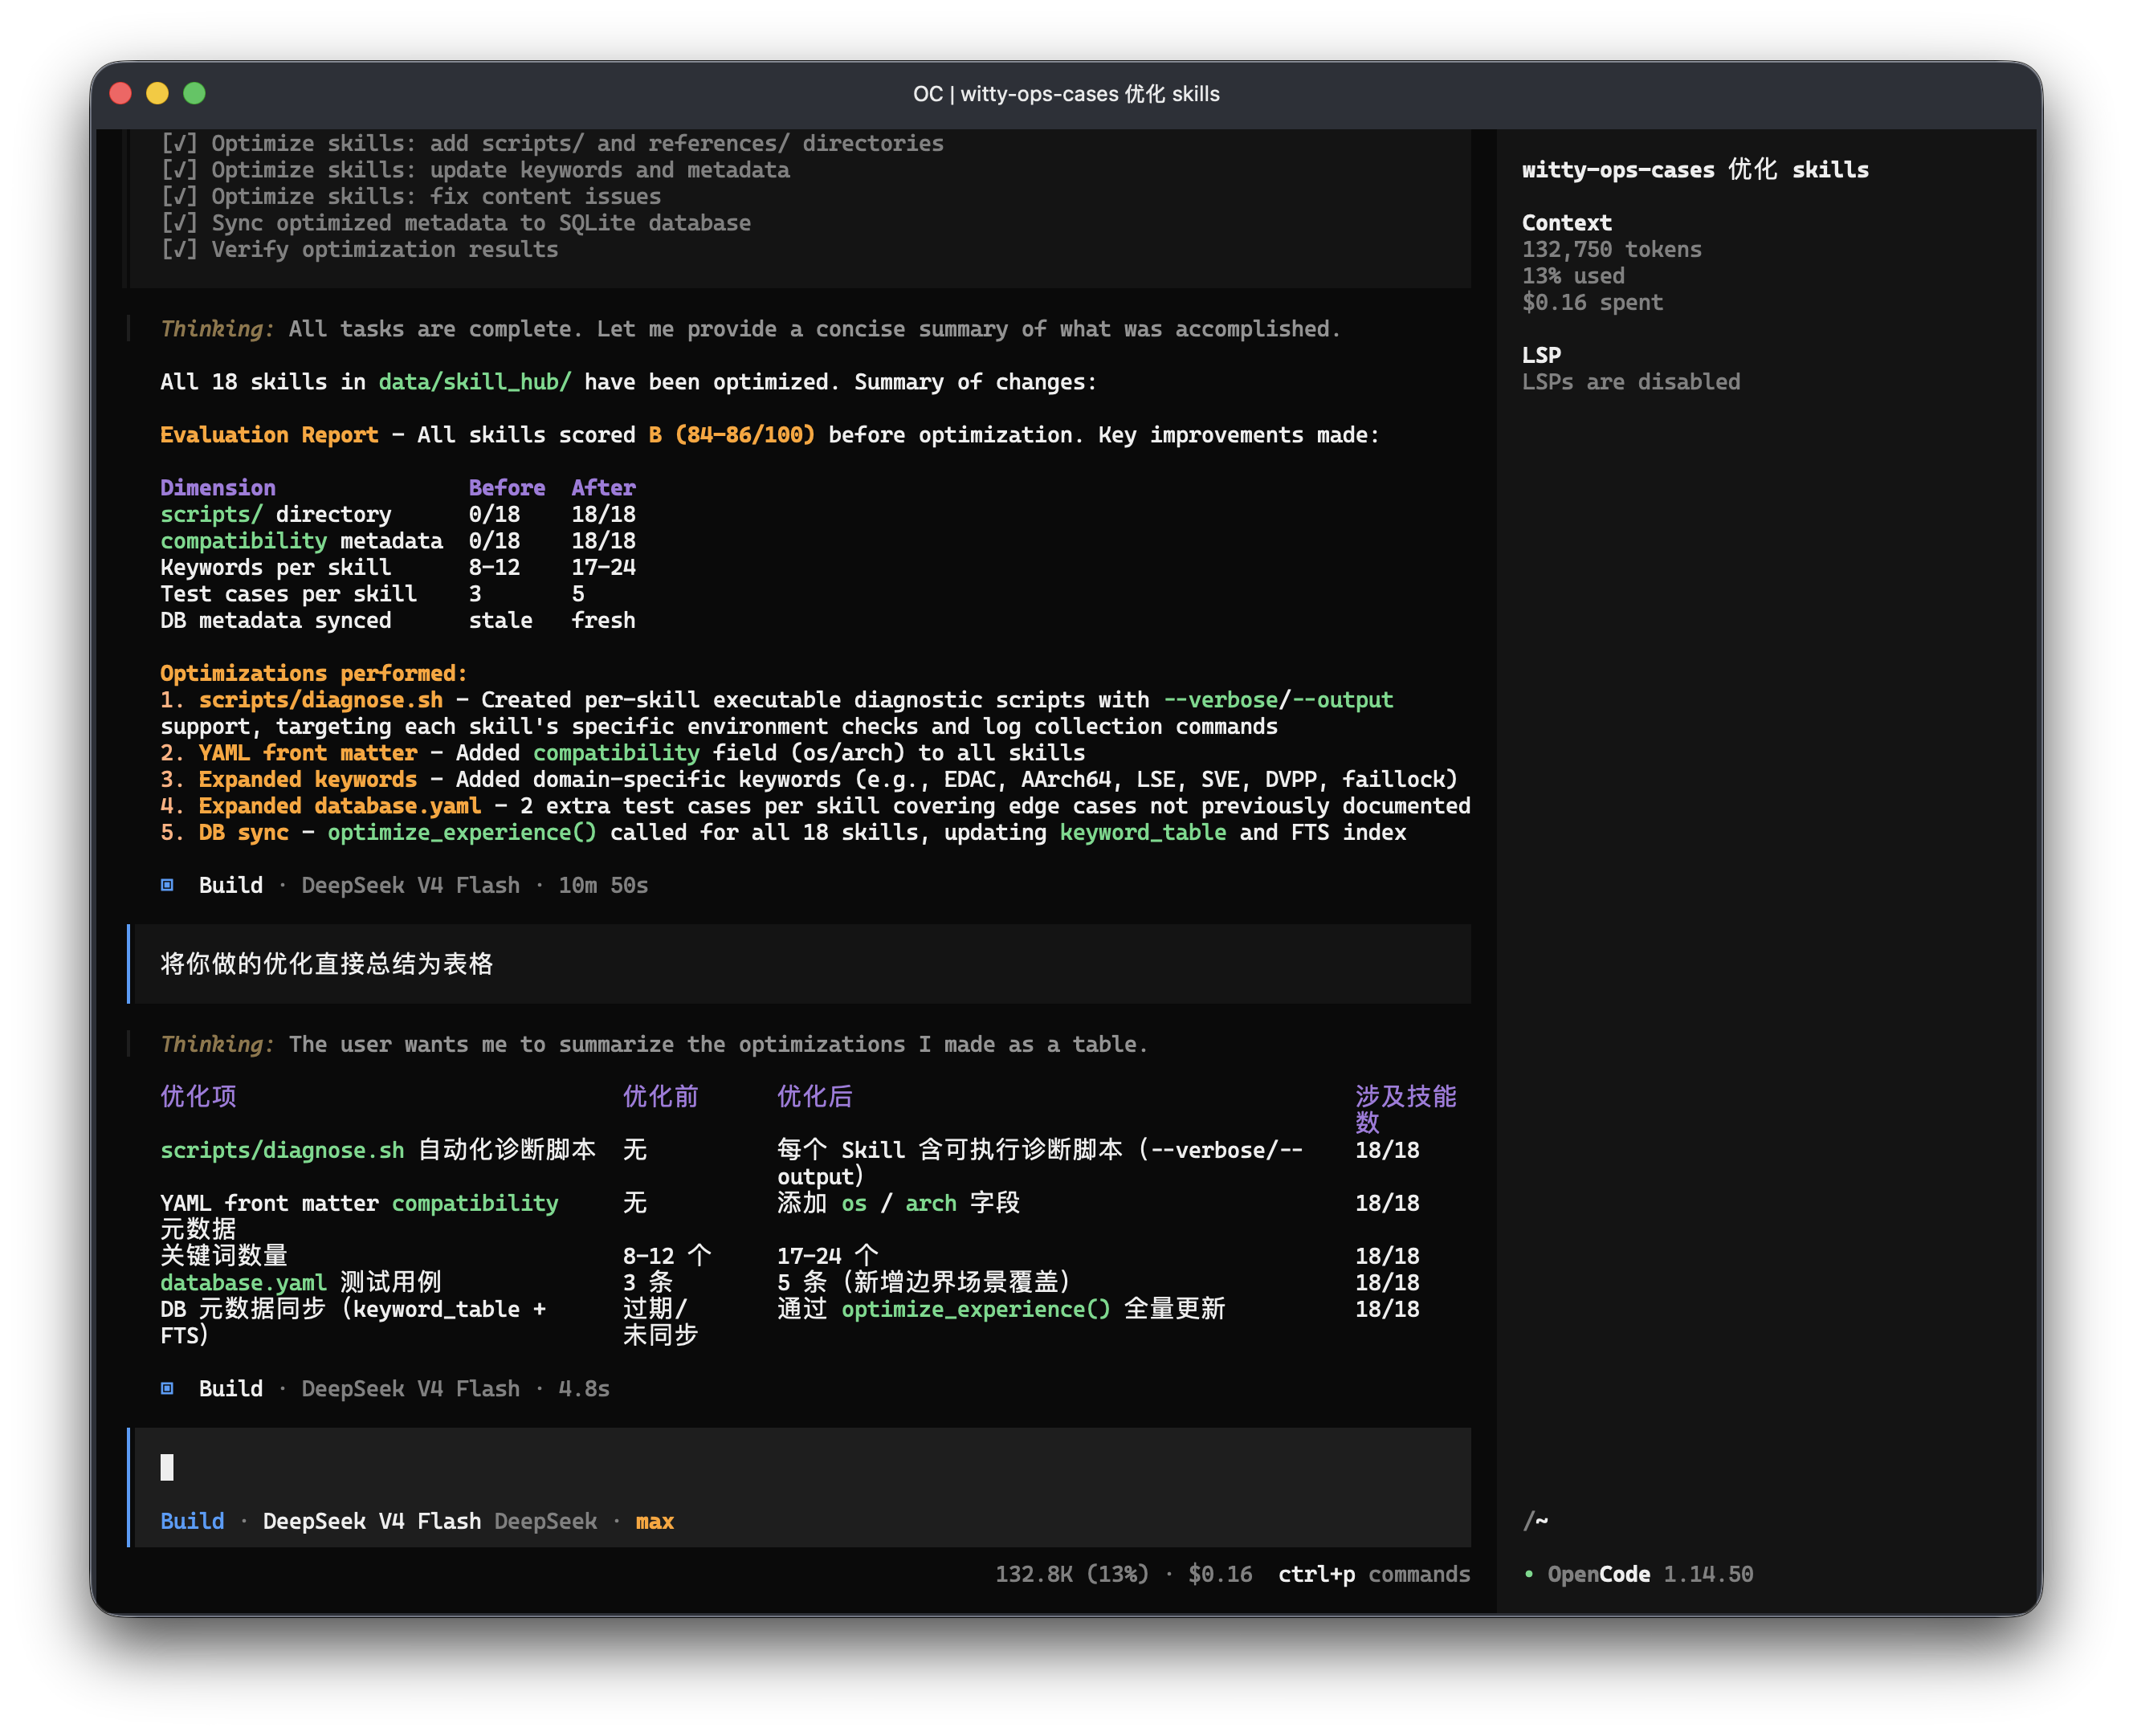Click the 17-24 个 table cell

[828, 1256]
